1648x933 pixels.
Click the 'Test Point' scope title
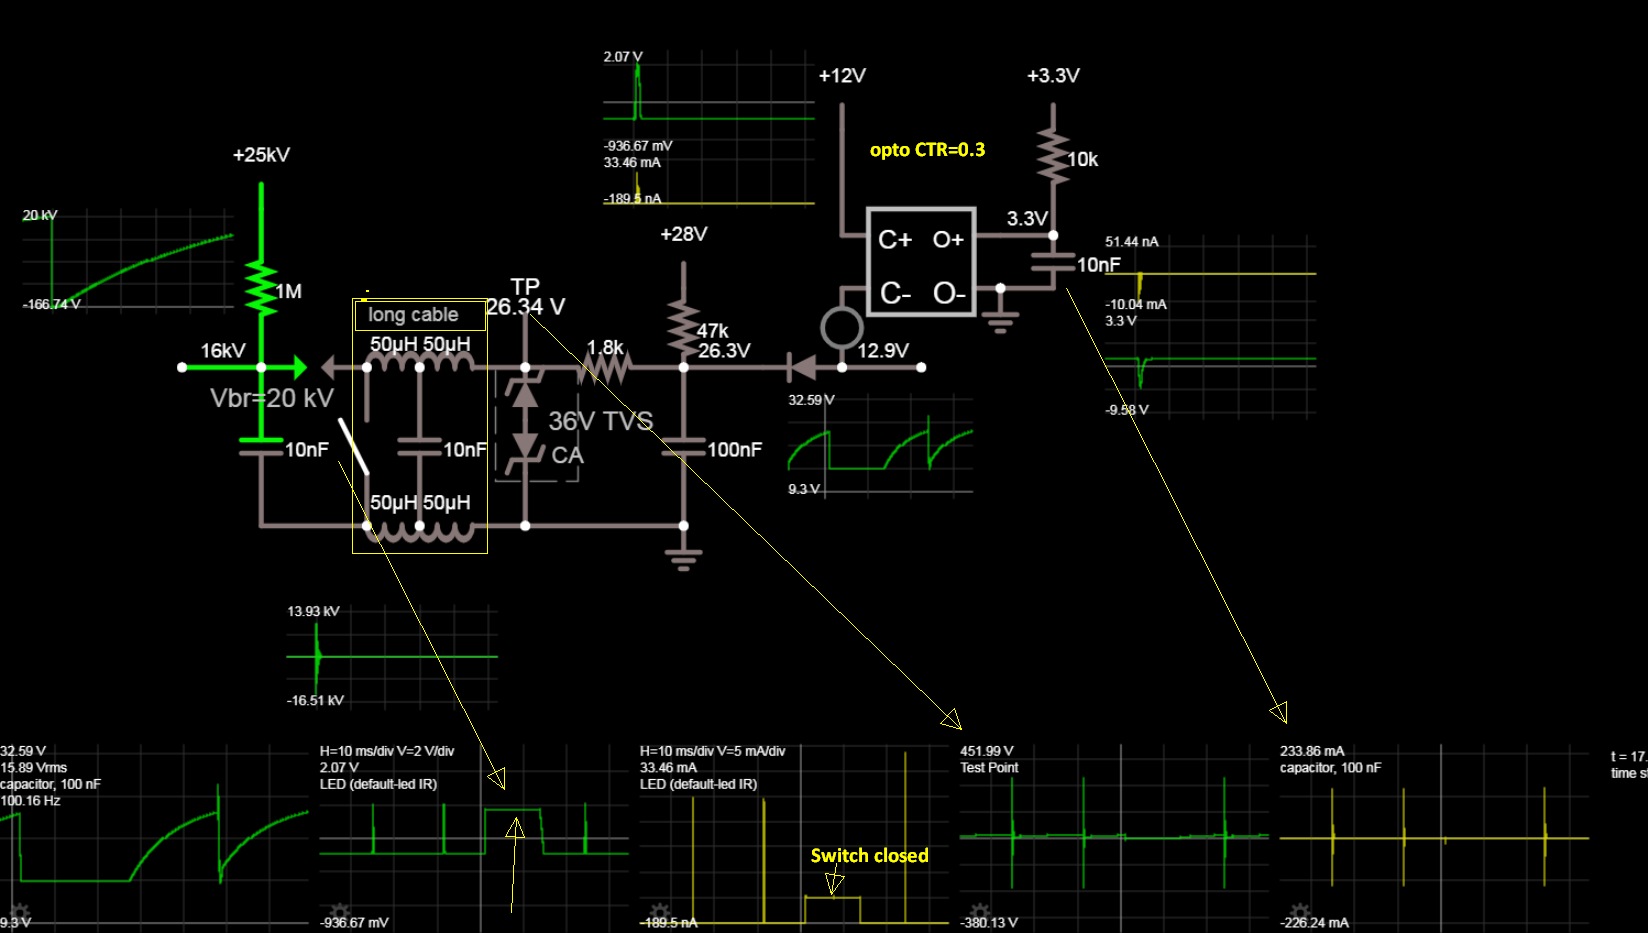tap(989, 768)
